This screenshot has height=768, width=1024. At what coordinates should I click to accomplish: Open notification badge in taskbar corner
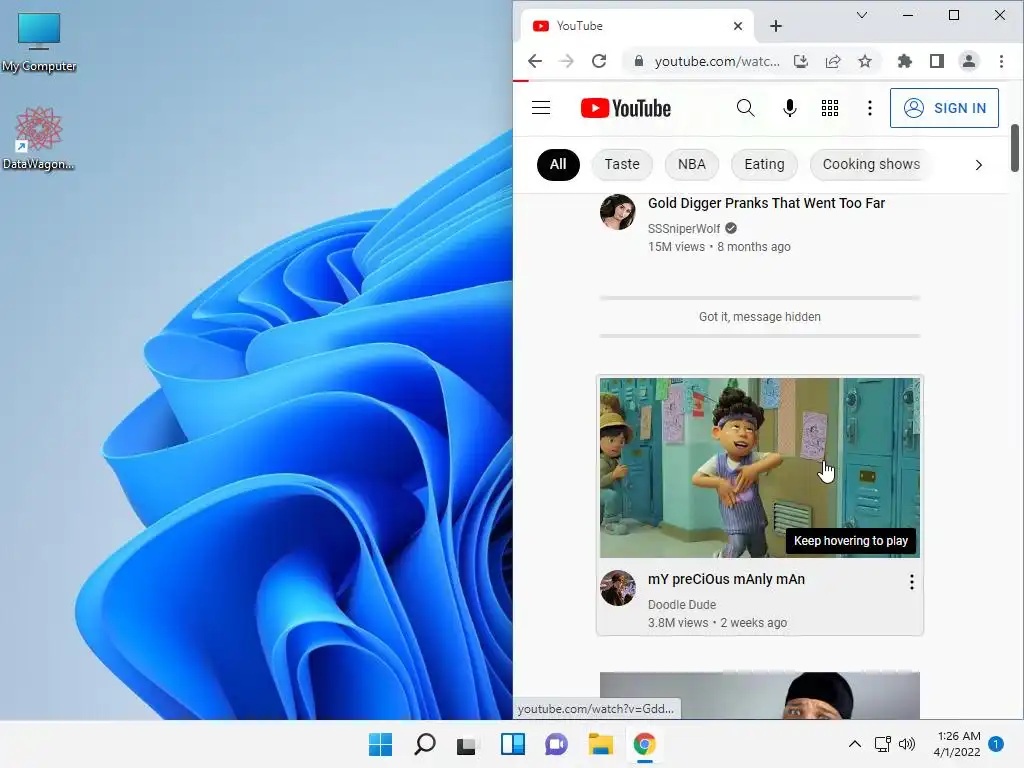[x=996, y=744]
